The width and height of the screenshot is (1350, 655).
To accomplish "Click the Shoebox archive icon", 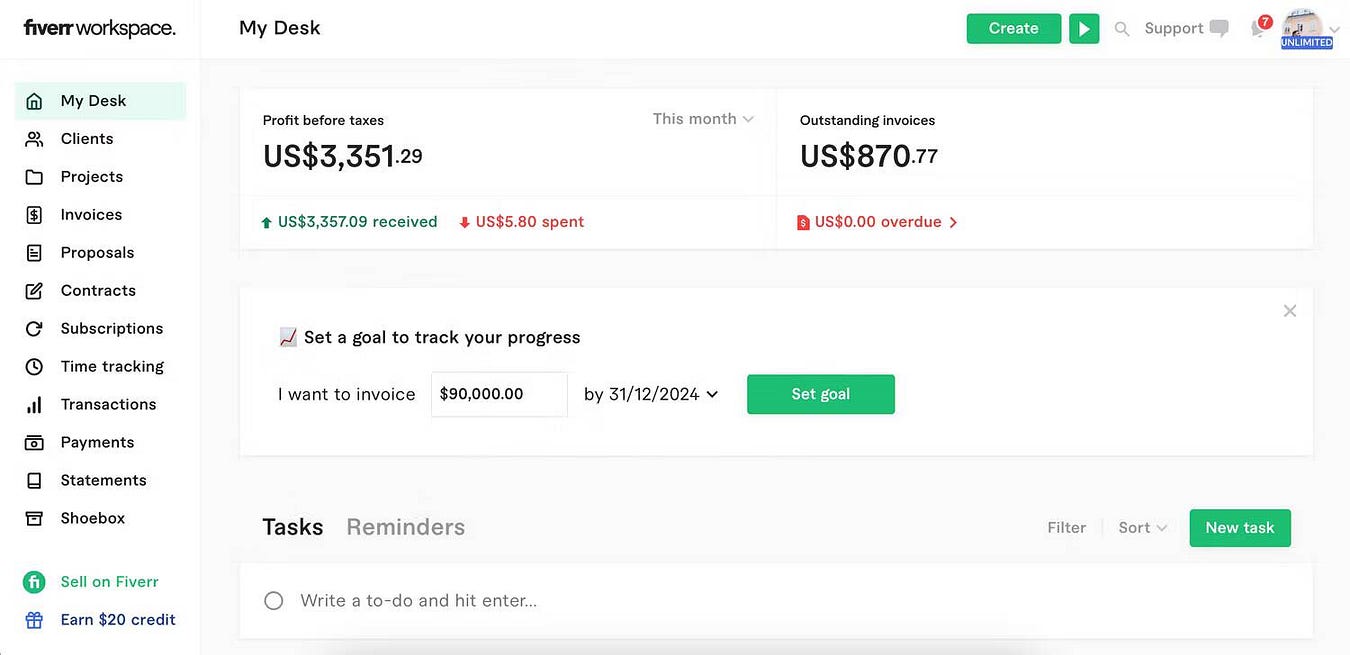I will pyautogui.click(x=34, y=519).
